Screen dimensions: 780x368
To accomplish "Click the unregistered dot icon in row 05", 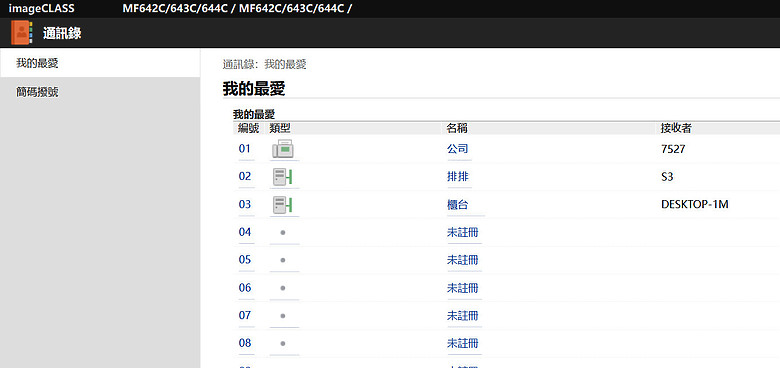I will click(283, 260).
